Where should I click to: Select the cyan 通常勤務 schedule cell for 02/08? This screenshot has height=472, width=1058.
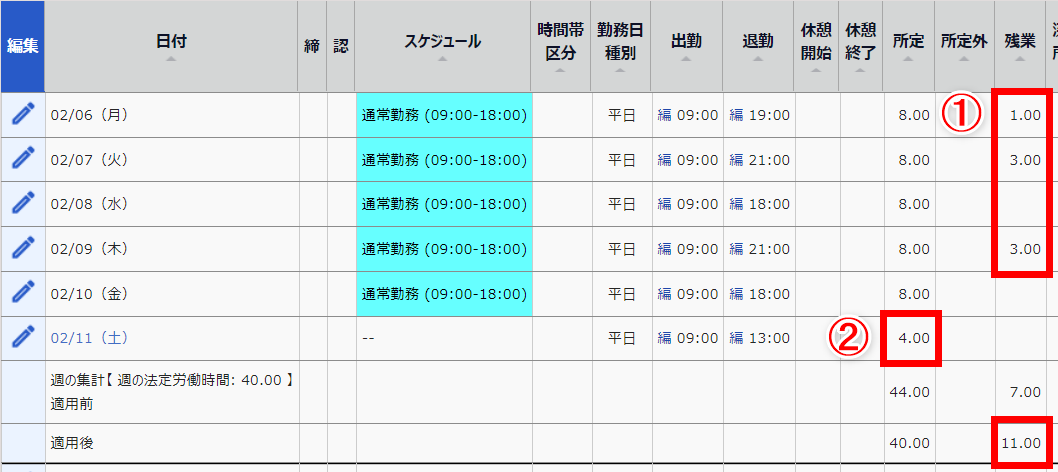pyautogui.click(x=443, y=204)
